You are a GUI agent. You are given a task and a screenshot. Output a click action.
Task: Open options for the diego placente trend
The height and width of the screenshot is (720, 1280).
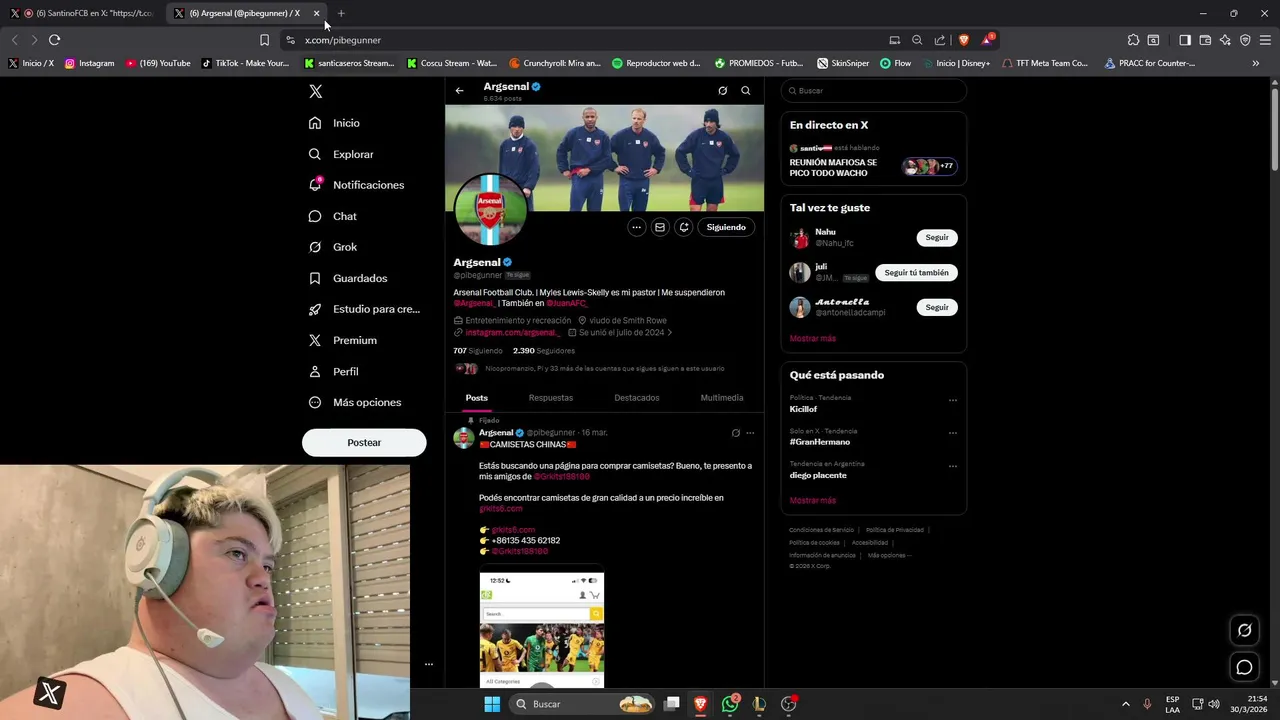click(x=953, y=466)
